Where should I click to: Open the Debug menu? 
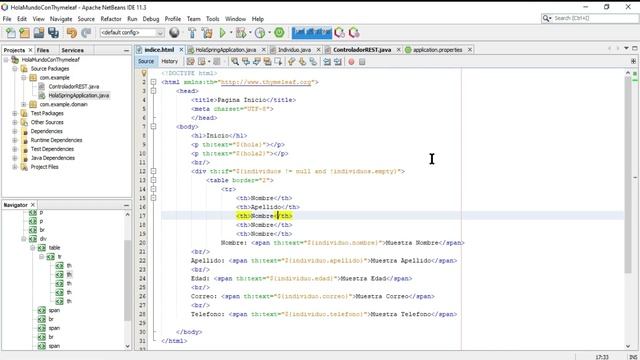click(x=151, y=19)
